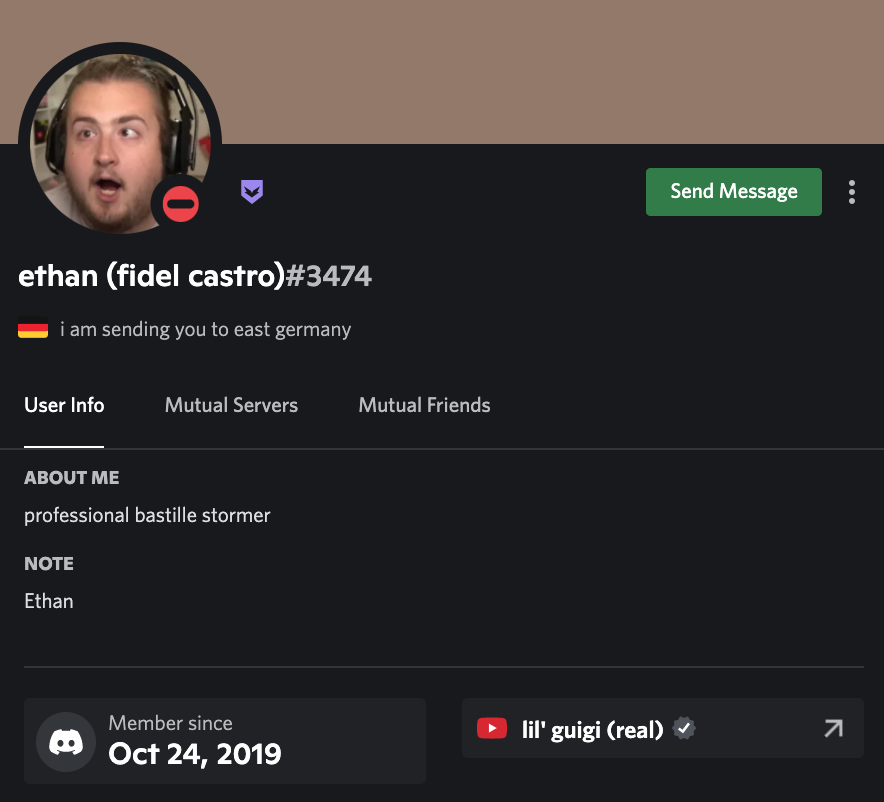Open the three-dot more options menu

click(x=851, y=192)
